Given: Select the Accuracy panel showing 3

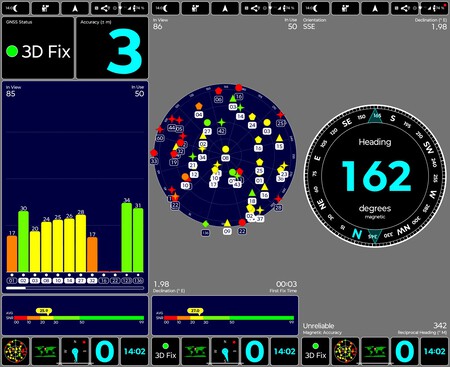Looking at the screenshot, I should tap(112, 48).
